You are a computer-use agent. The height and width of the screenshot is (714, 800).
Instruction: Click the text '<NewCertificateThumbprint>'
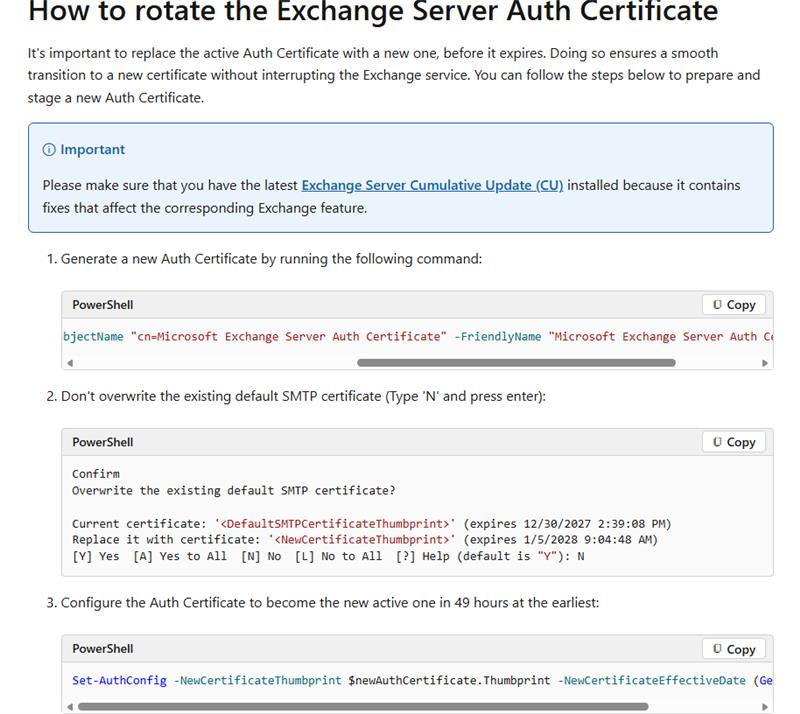[362, 539]
